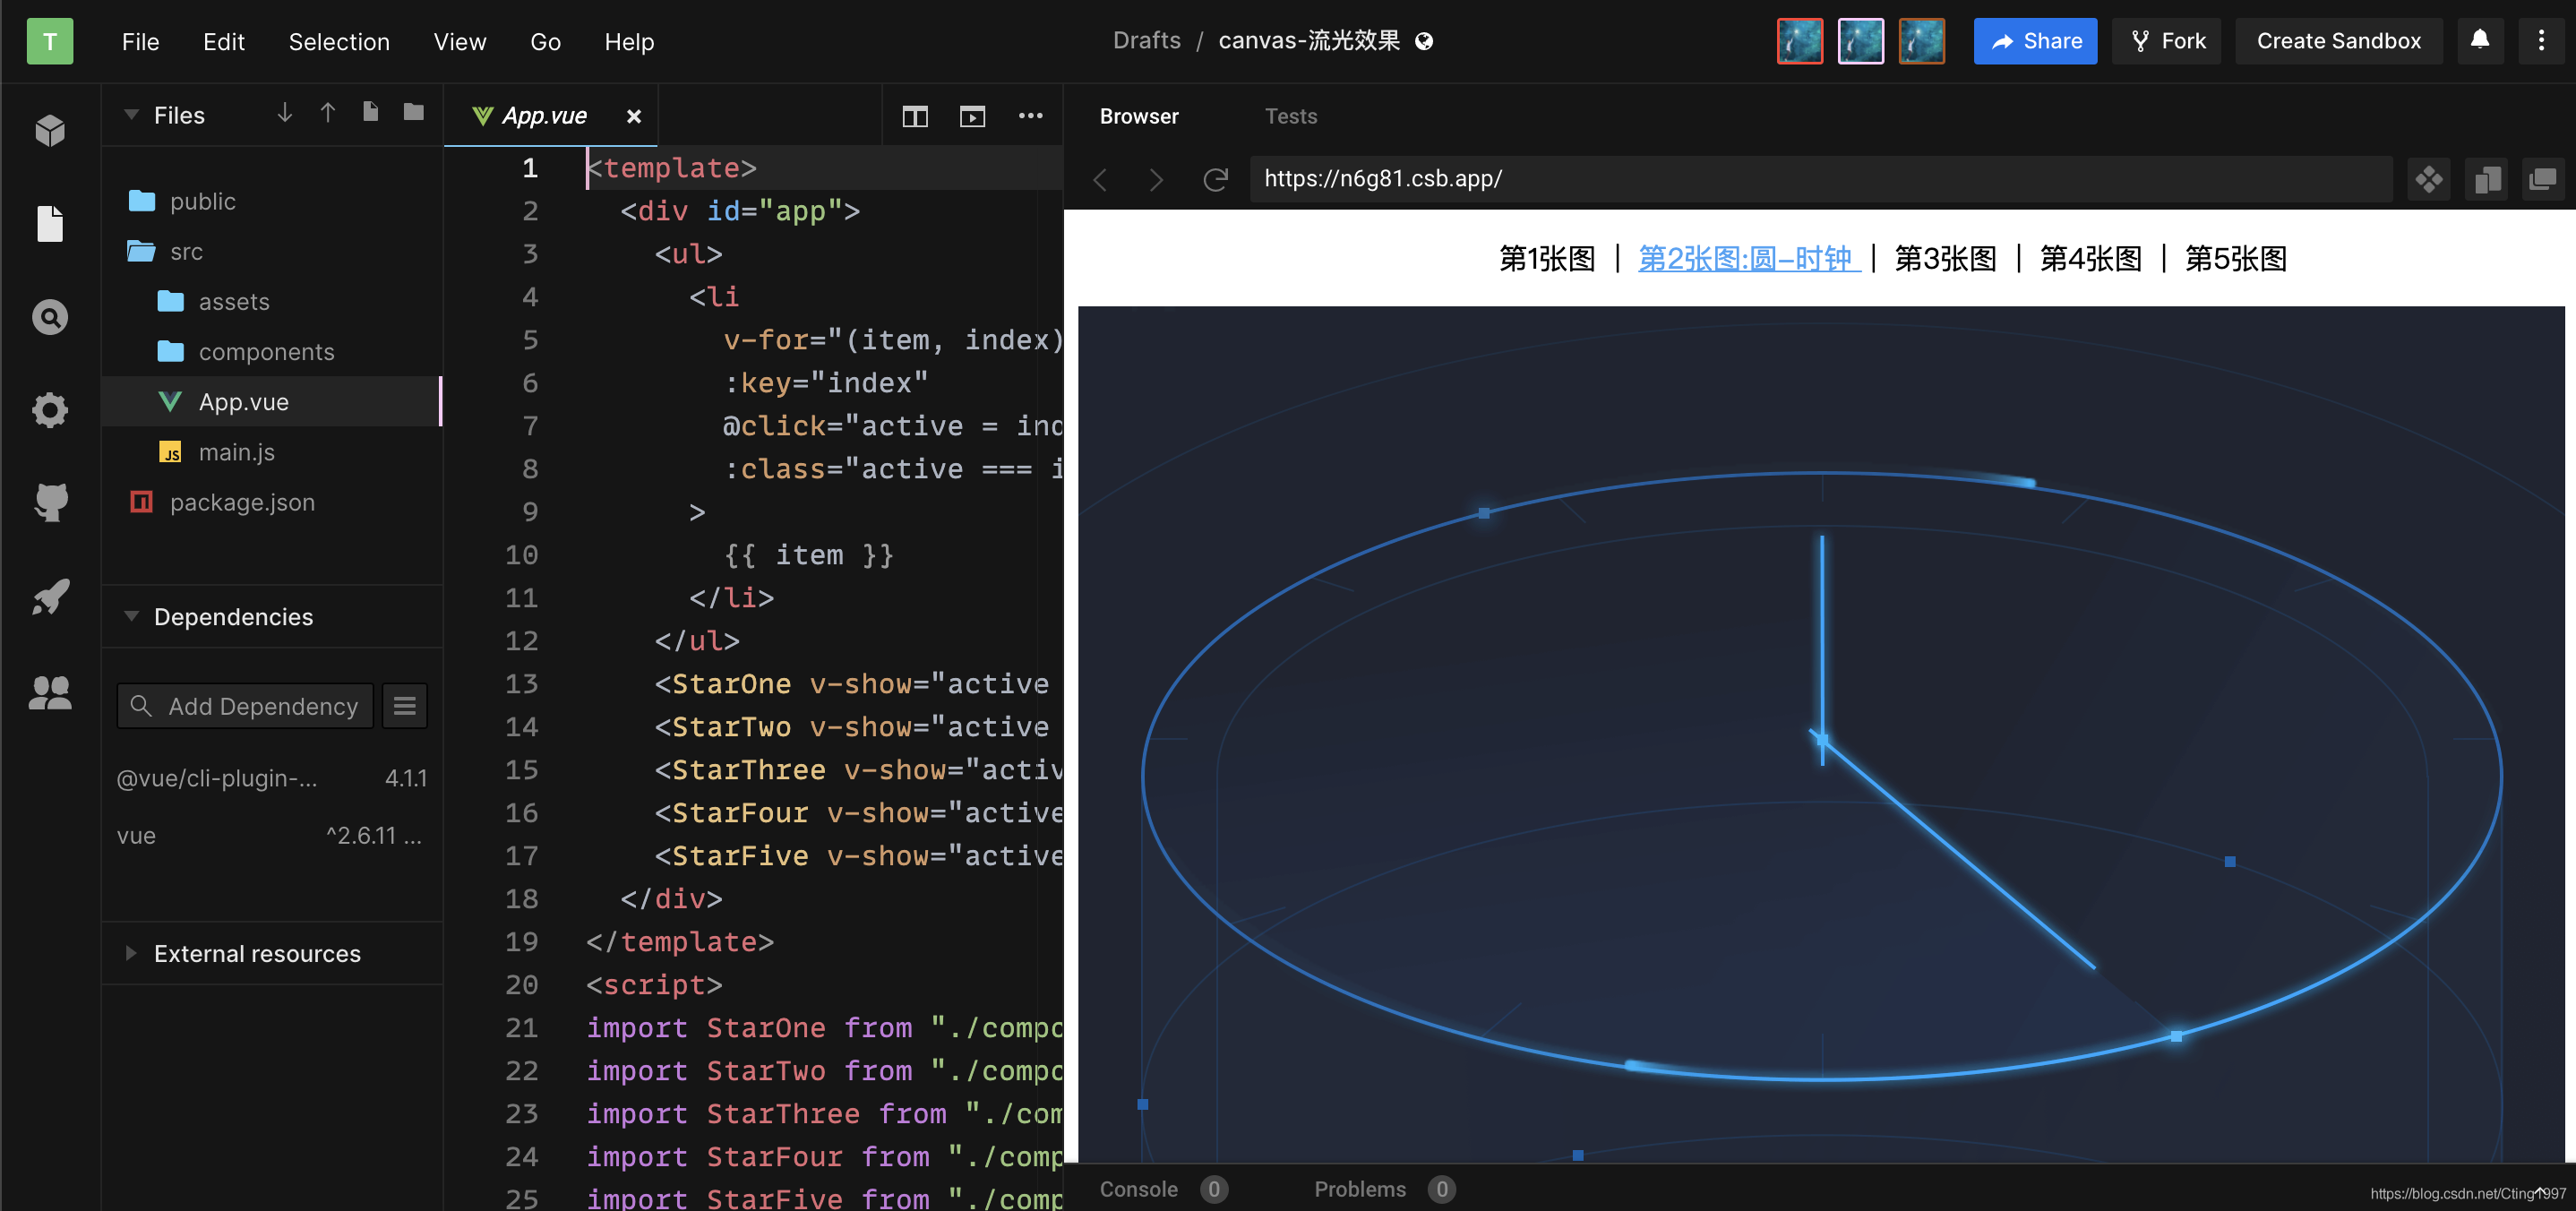The image size is (2576, 1211).
Task: Open the Deployment rocket panel
Action: click(50, 597)
